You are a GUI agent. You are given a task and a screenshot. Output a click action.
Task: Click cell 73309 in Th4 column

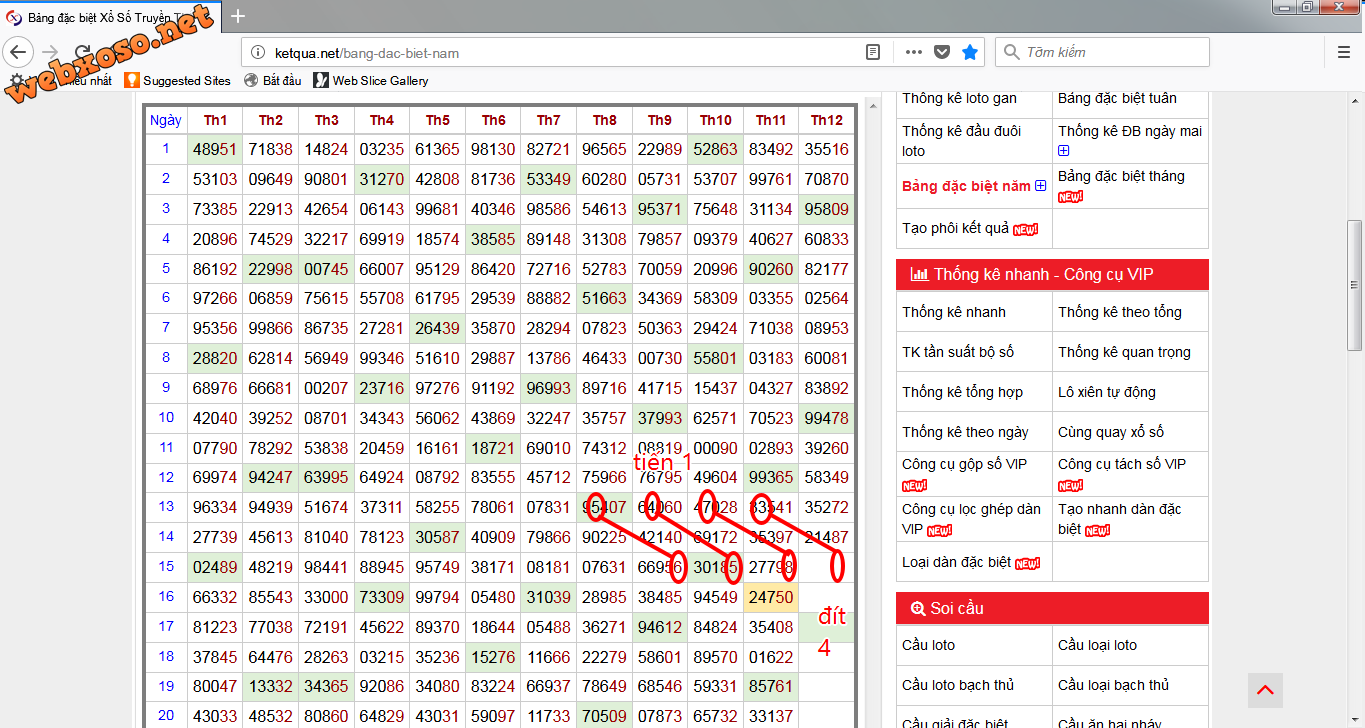382,598
